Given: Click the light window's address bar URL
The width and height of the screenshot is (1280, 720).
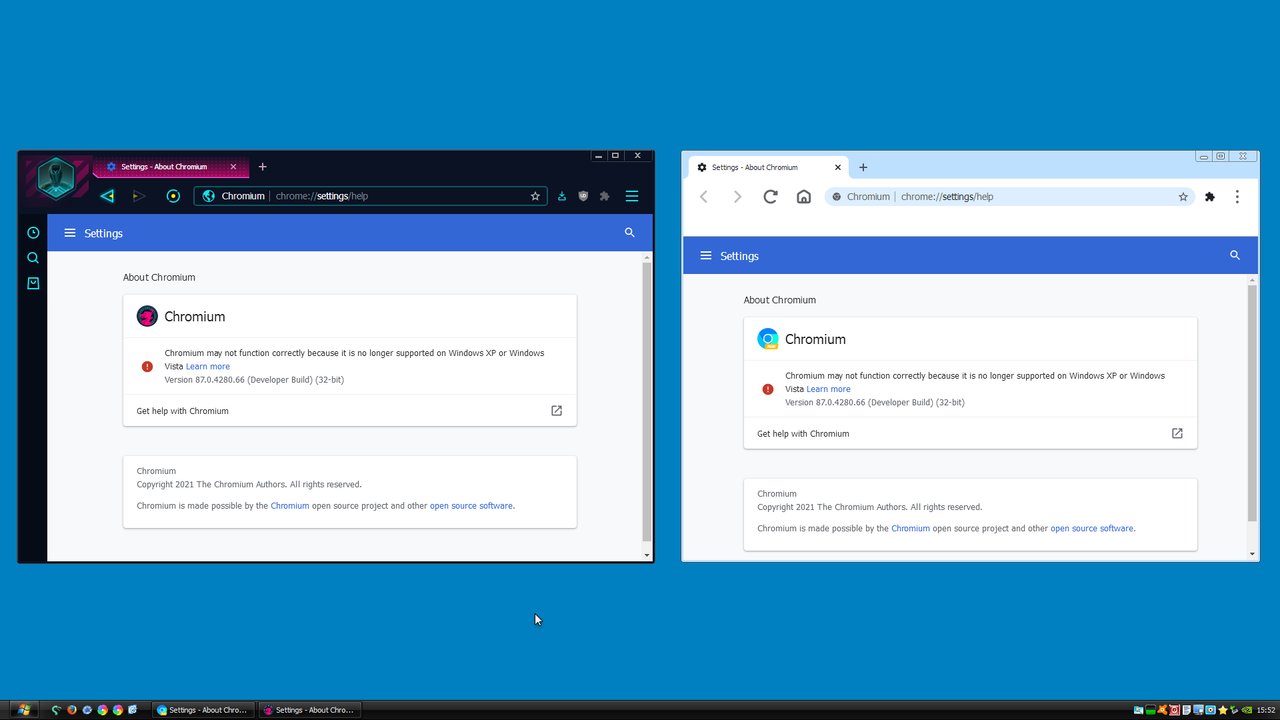Looking at the screenshot, I should click(947, 197).
